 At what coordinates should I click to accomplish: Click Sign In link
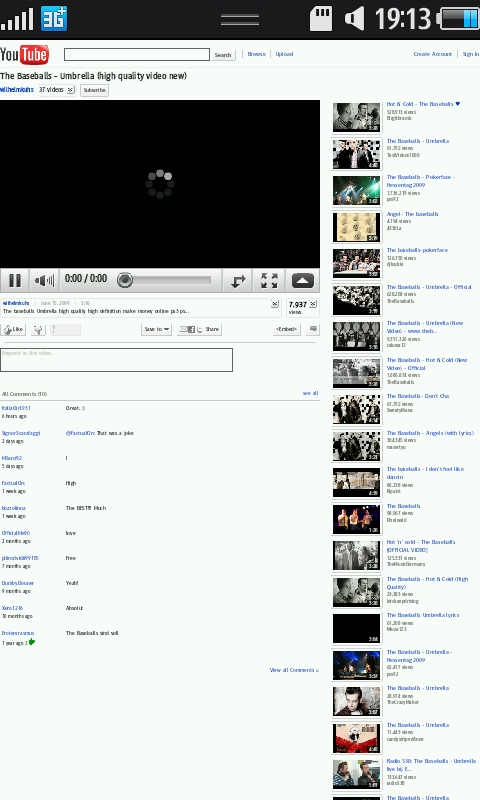pos(471,54)
